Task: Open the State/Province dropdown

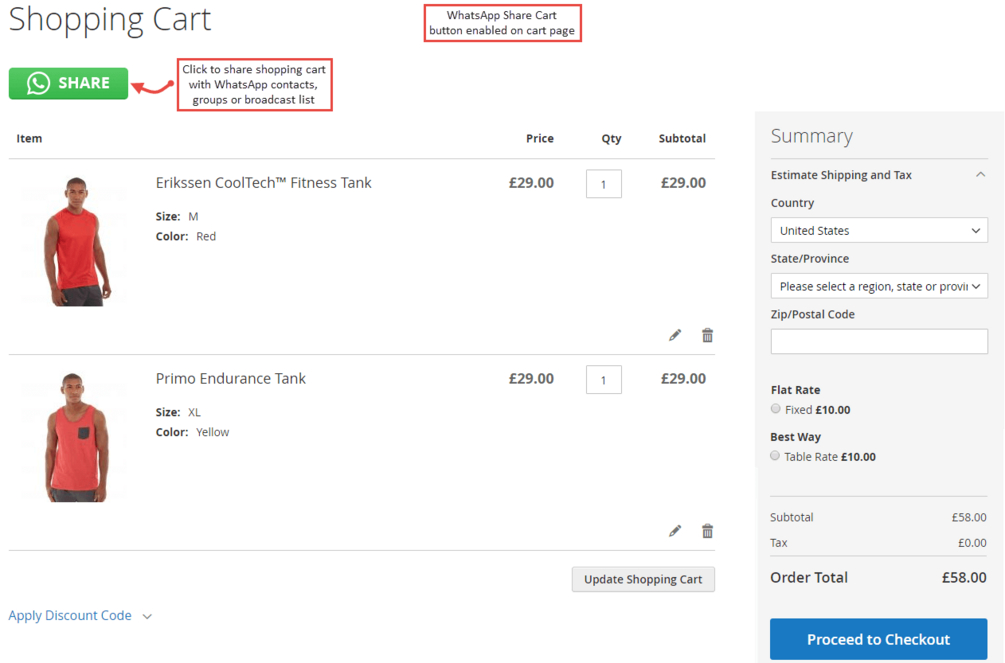Action: 878,287
